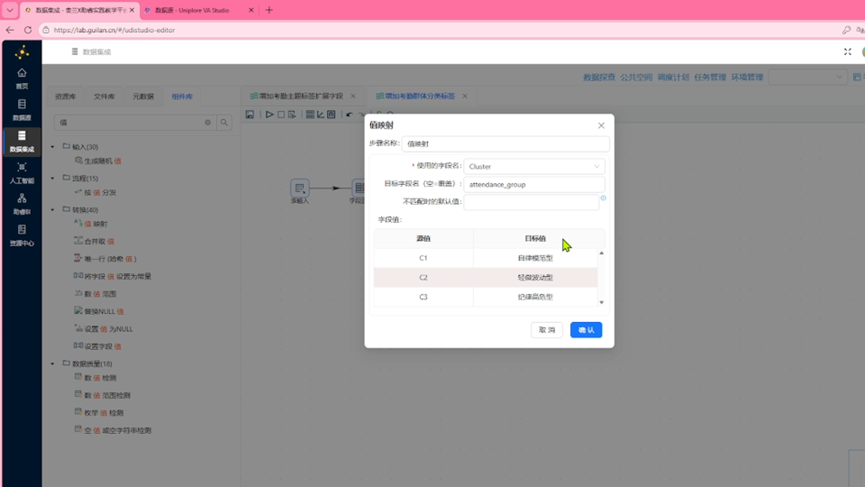Select 数值检测 component
The image size is (865, 487).
95,378
